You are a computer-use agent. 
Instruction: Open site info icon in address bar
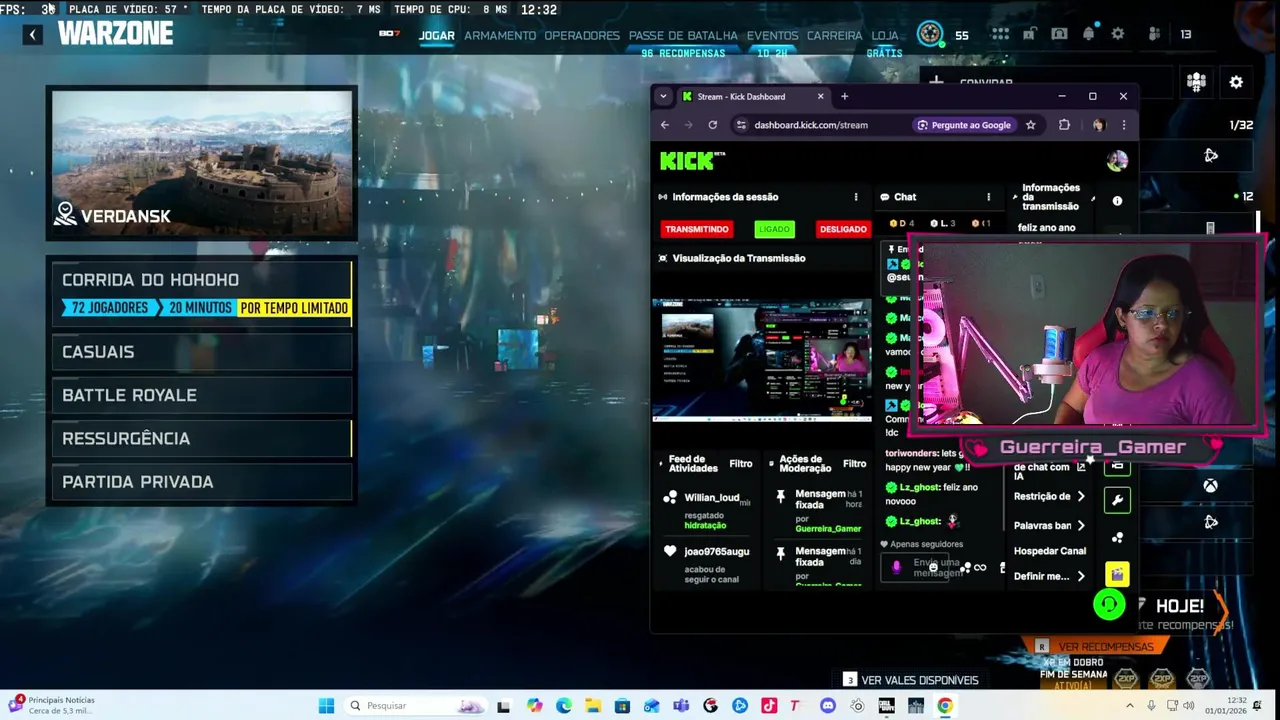click(741, 125)
